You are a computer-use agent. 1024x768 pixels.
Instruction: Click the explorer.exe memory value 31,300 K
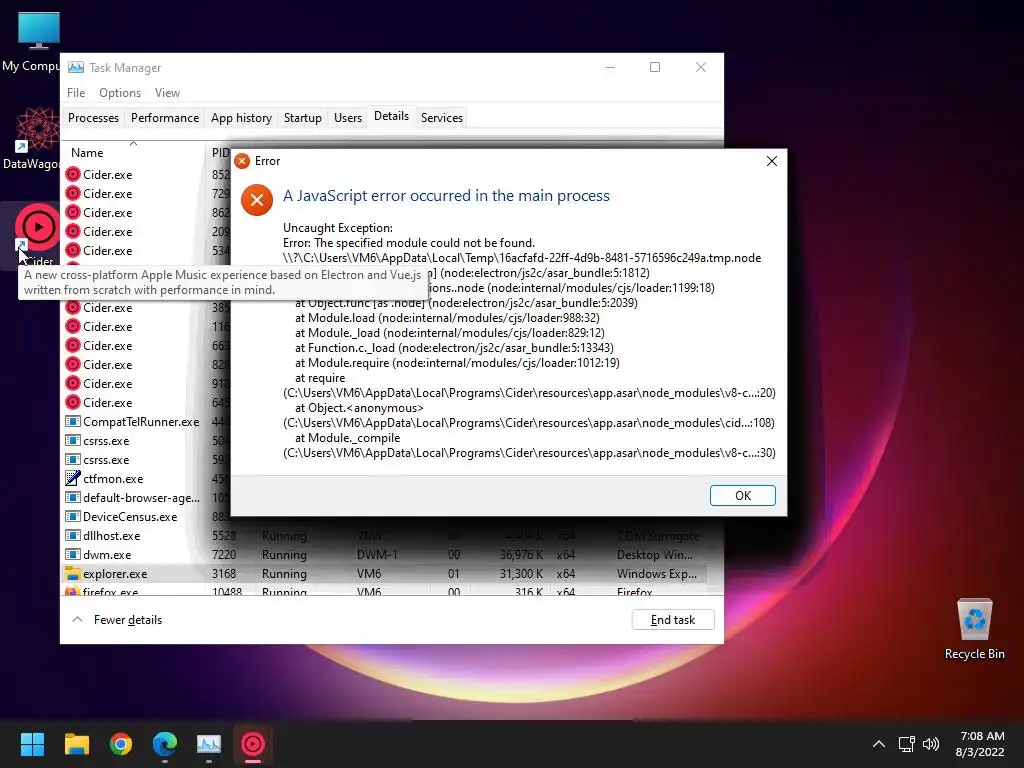522,573
